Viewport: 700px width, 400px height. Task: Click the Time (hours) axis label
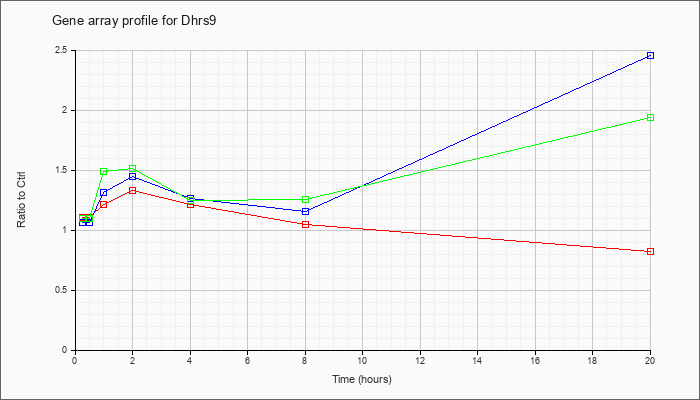point(362,379)
